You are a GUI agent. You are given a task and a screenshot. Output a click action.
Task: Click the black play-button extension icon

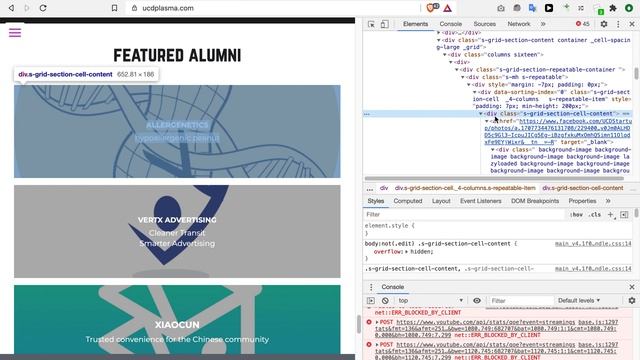pyautogui.click(x=549, y=8)
